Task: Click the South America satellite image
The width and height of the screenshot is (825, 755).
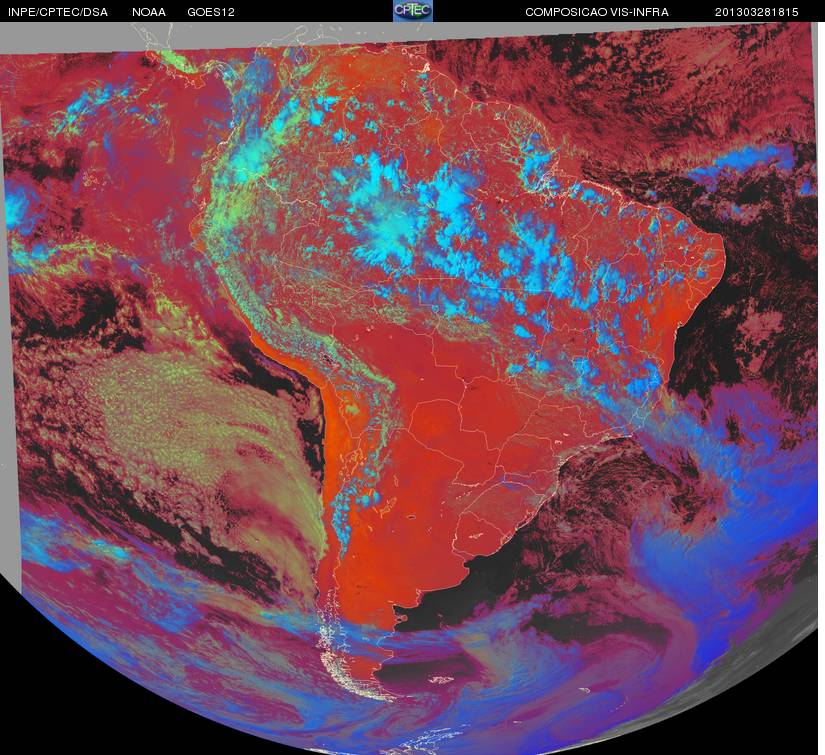Action: [412, 388]
